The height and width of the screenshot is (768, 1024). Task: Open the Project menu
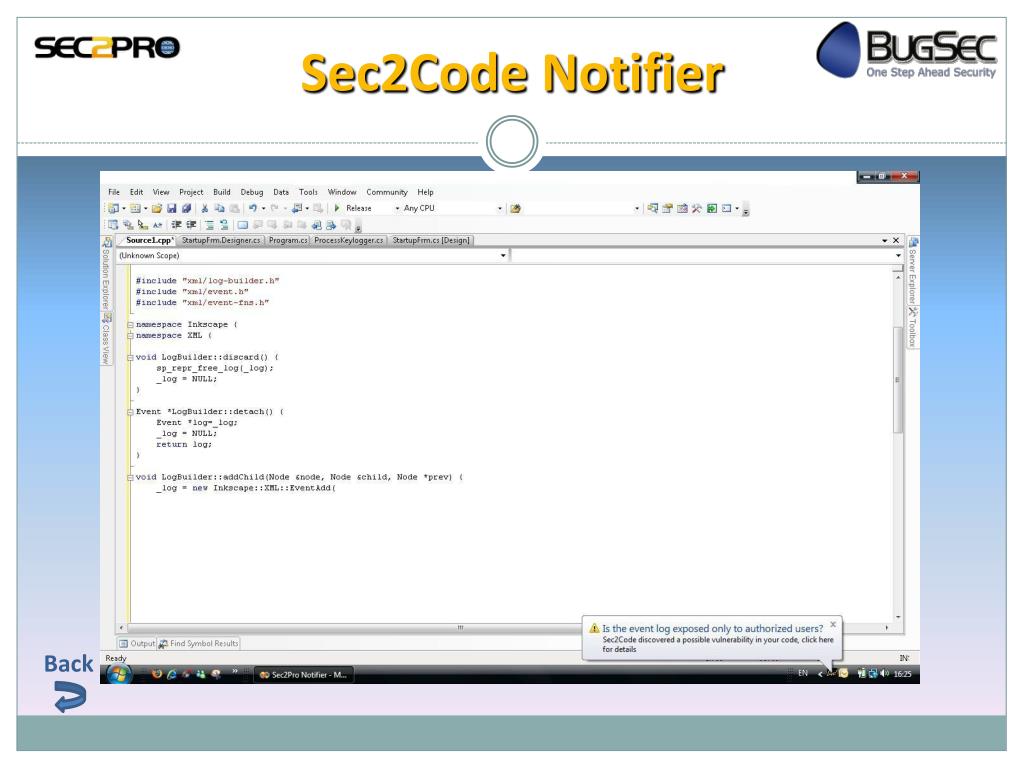(x=191, y=192)
